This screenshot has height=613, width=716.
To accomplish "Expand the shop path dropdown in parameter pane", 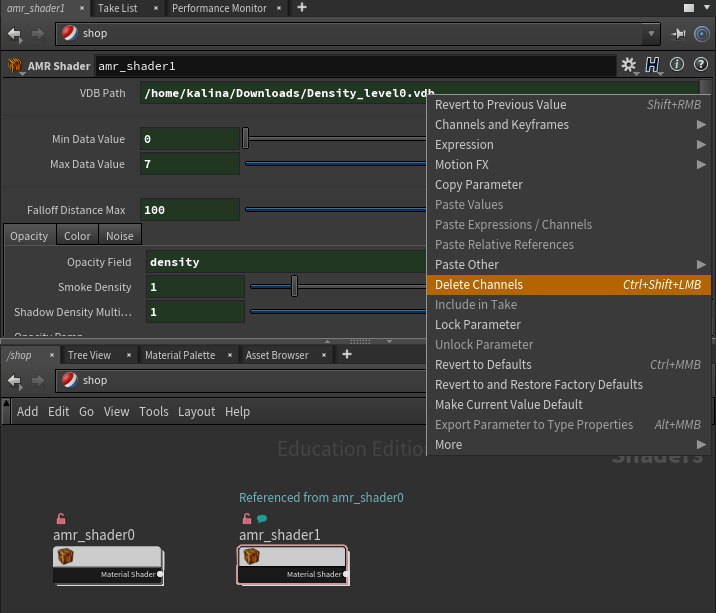I will (652, 33).
